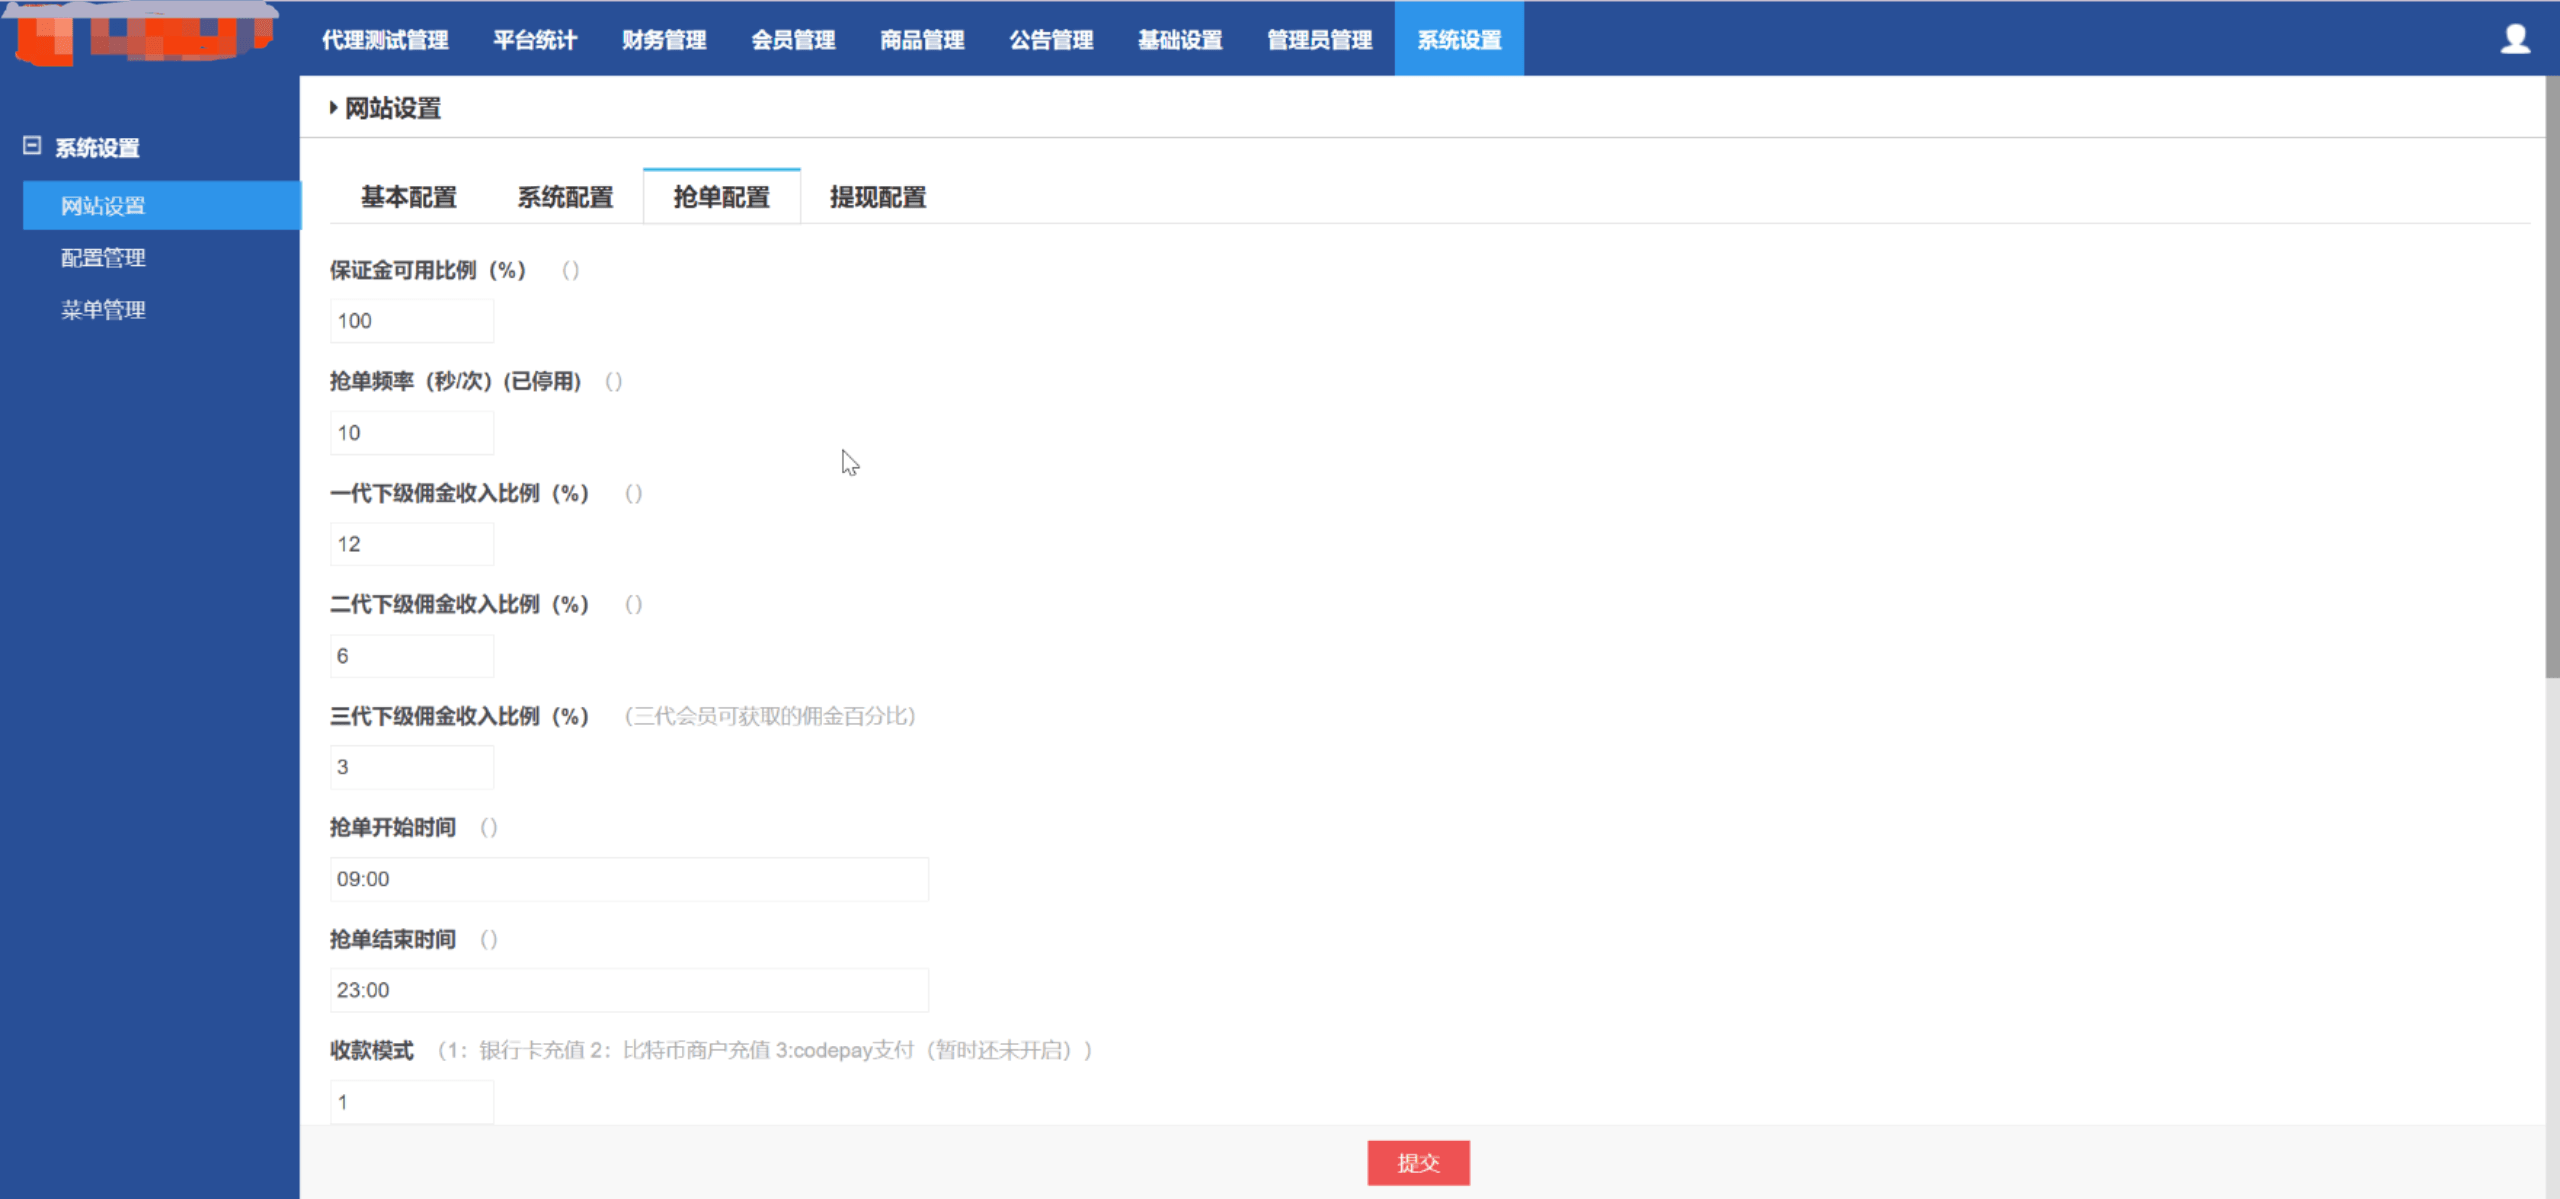
Task: Click the user profile icon
Action: 2514,39
